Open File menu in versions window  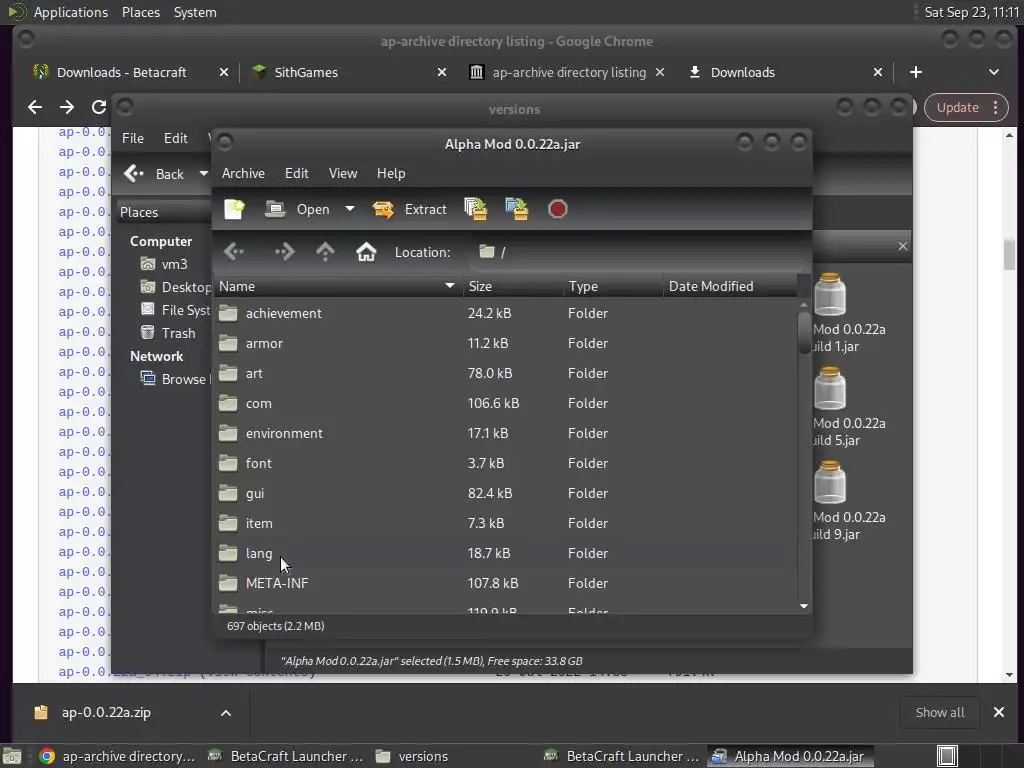point(133,138)
